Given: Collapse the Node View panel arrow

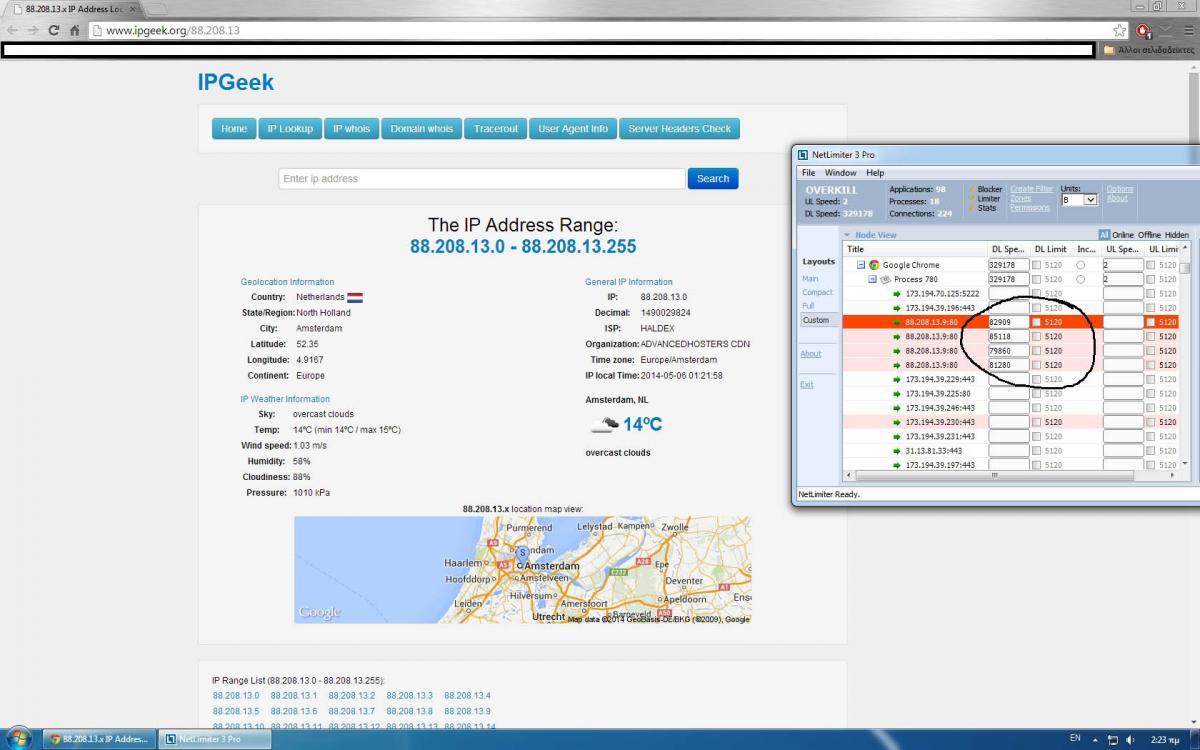Looking at the screenshot, I should tap(847, 235).
